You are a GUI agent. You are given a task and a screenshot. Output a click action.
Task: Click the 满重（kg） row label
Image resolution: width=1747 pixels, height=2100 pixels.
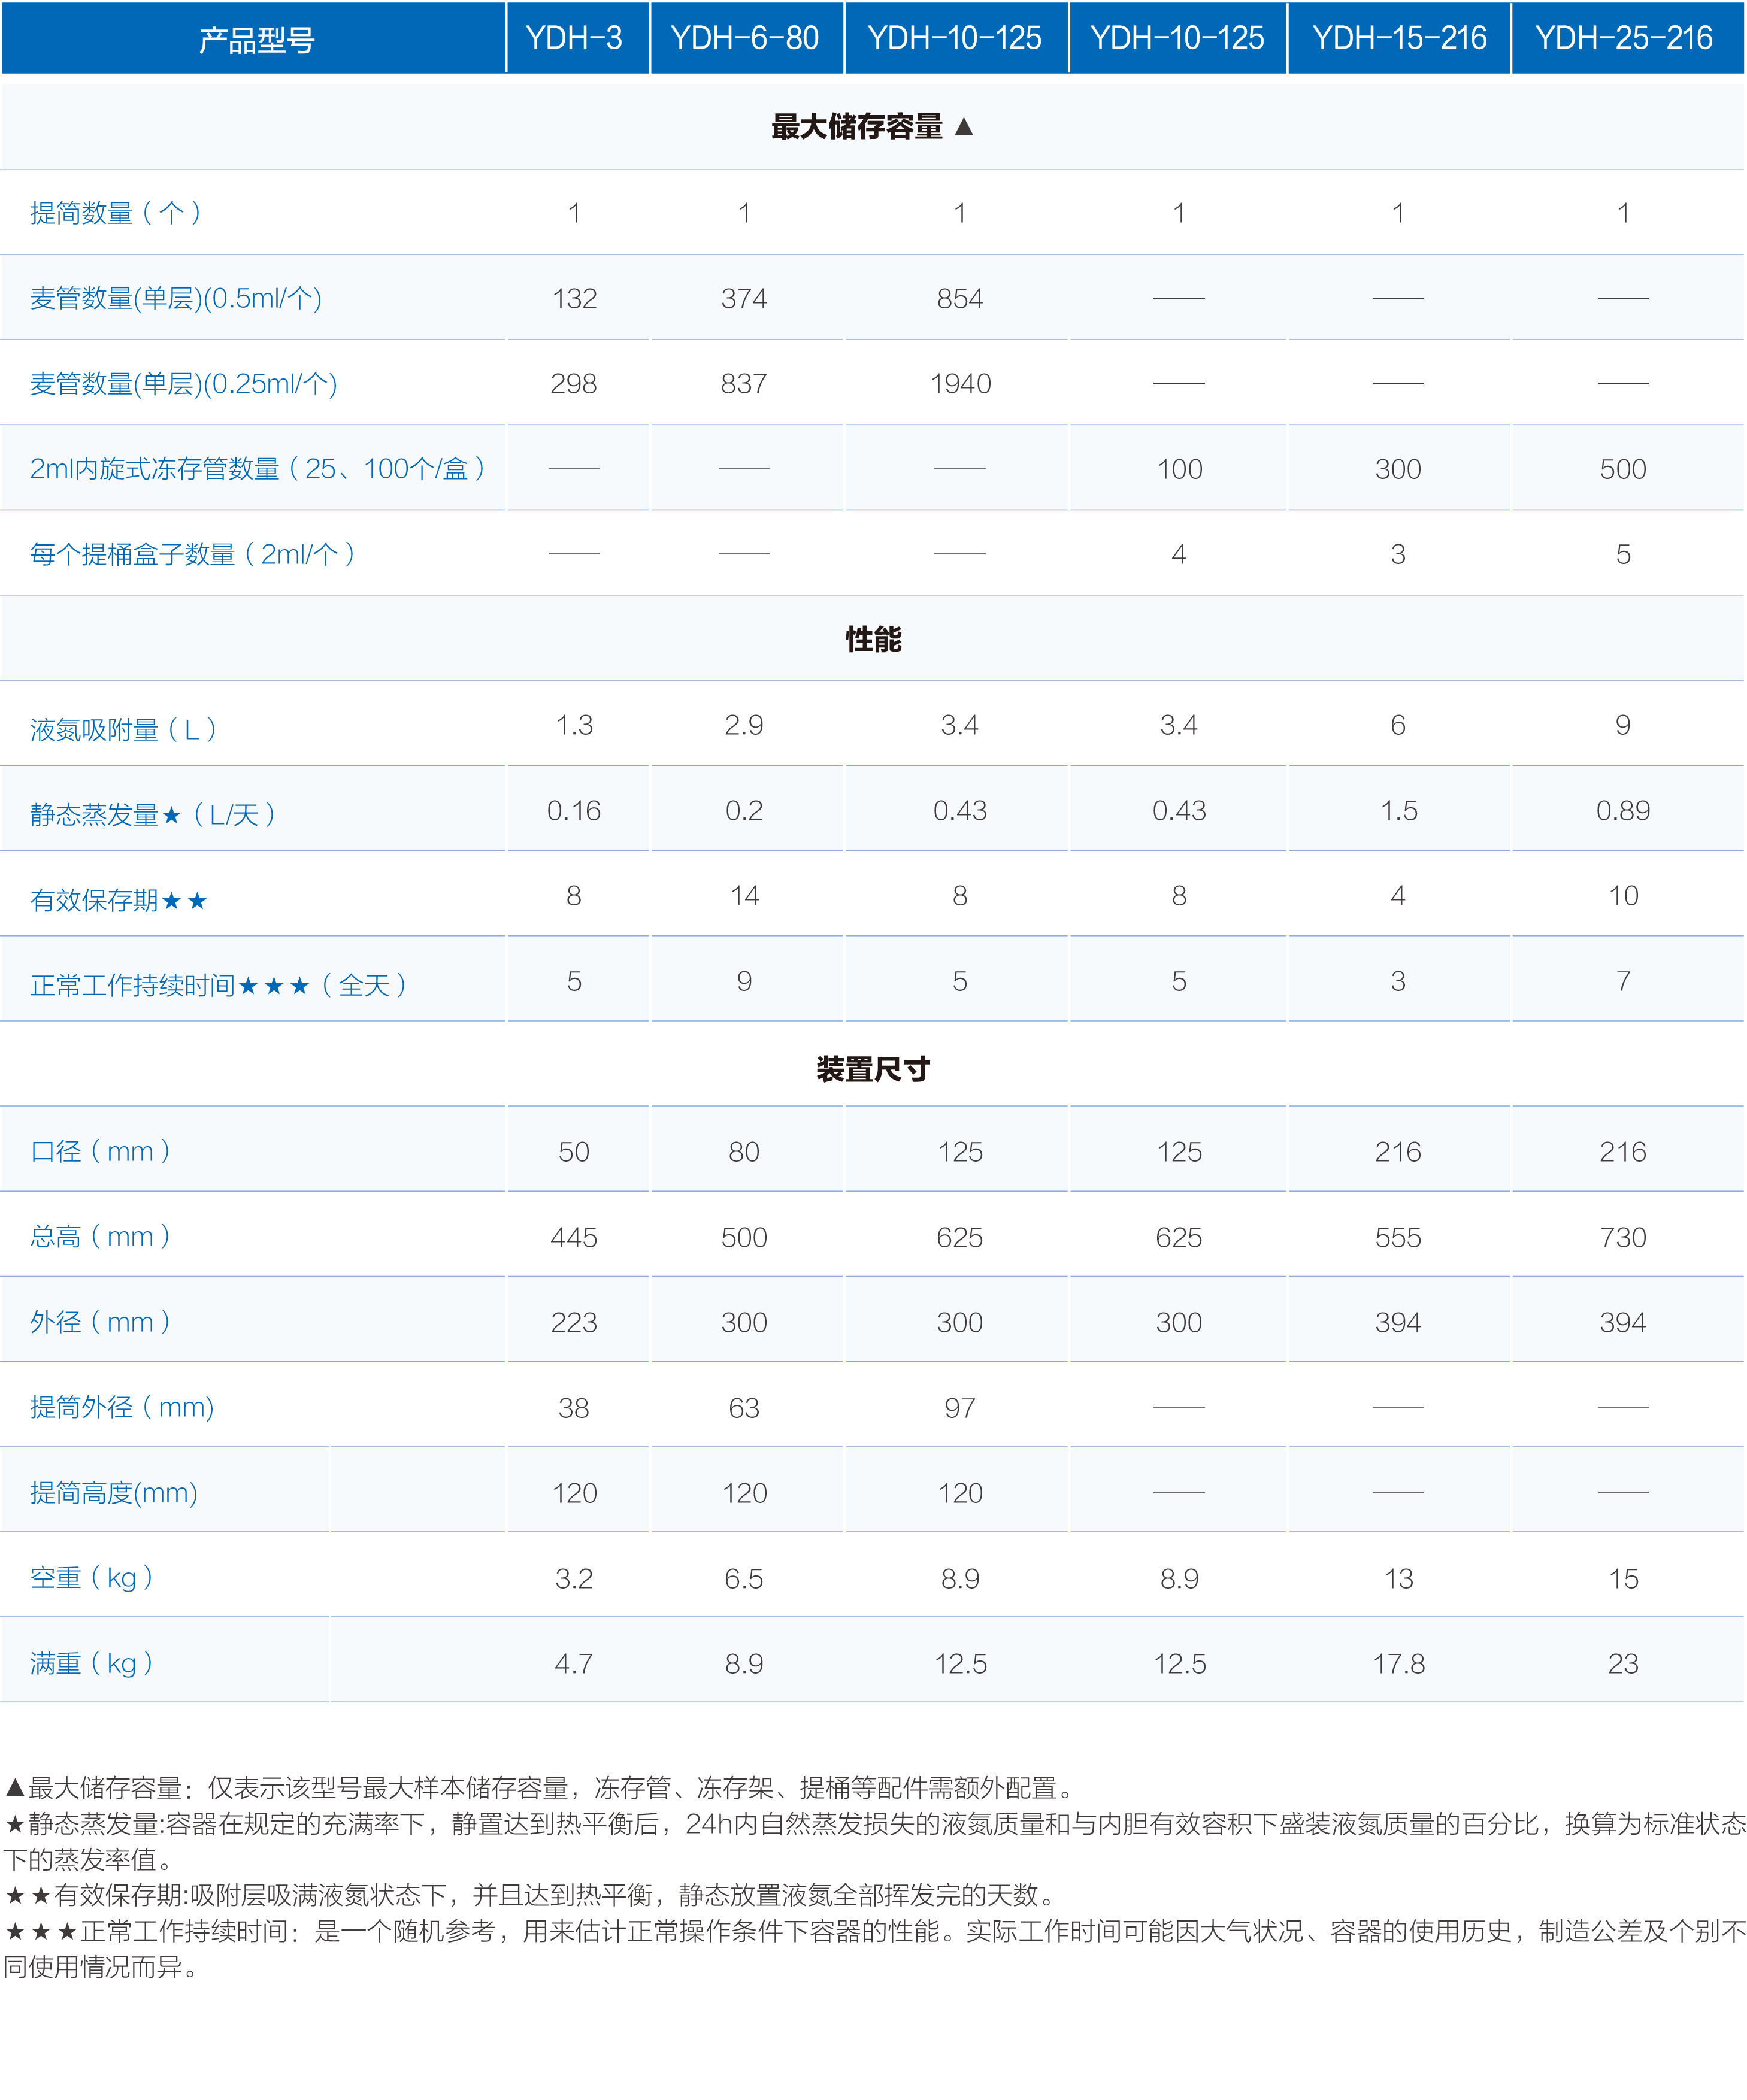pos(92,1663)
